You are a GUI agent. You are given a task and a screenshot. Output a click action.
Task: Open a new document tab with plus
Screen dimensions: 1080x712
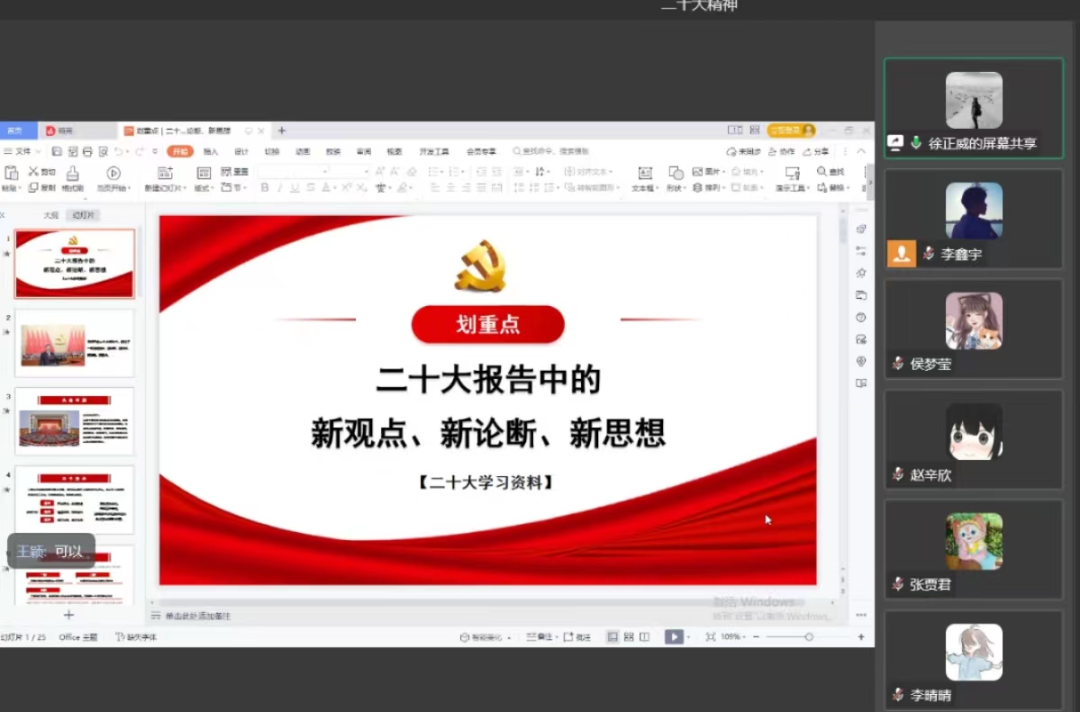click(x=282, y=130)
